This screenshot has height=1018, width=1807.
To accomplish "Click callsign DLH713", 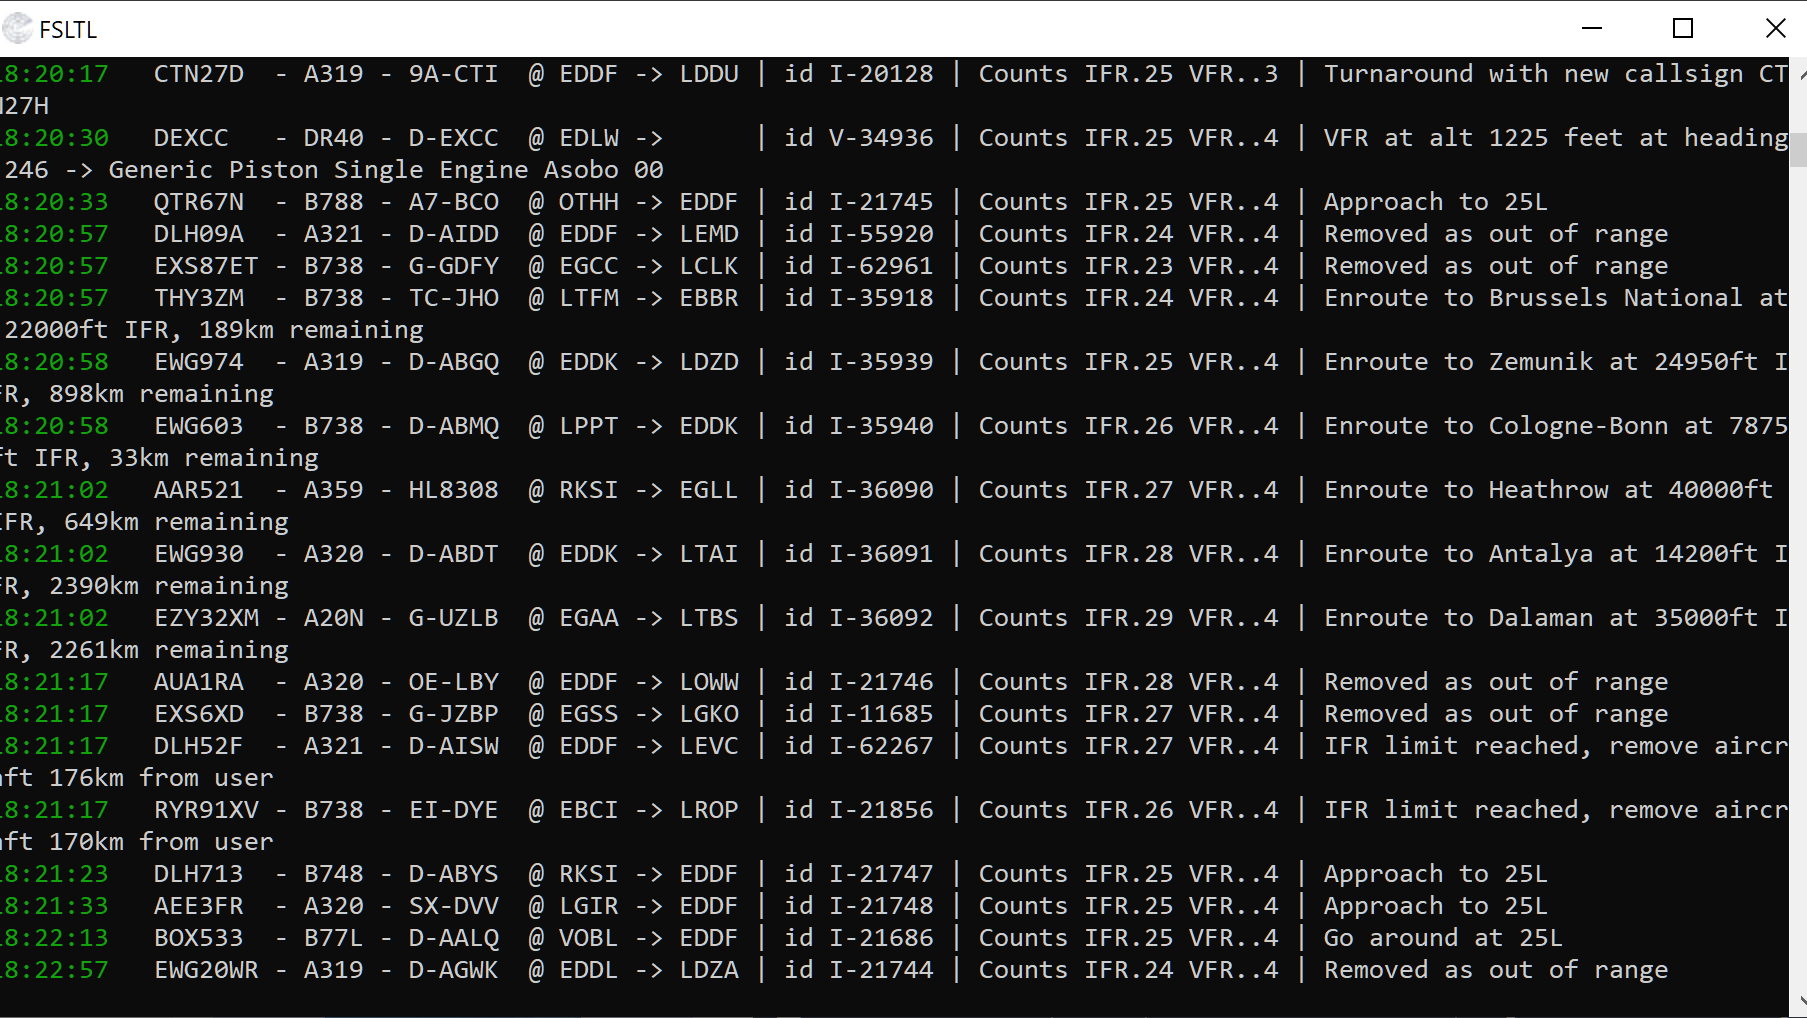I will click(199, 874).
